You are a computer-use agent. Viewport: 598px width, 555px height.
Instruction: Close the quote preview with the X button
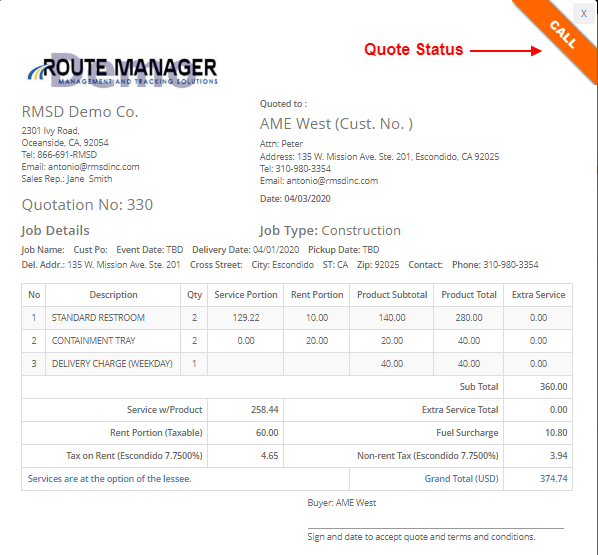[x=584, y=14]
